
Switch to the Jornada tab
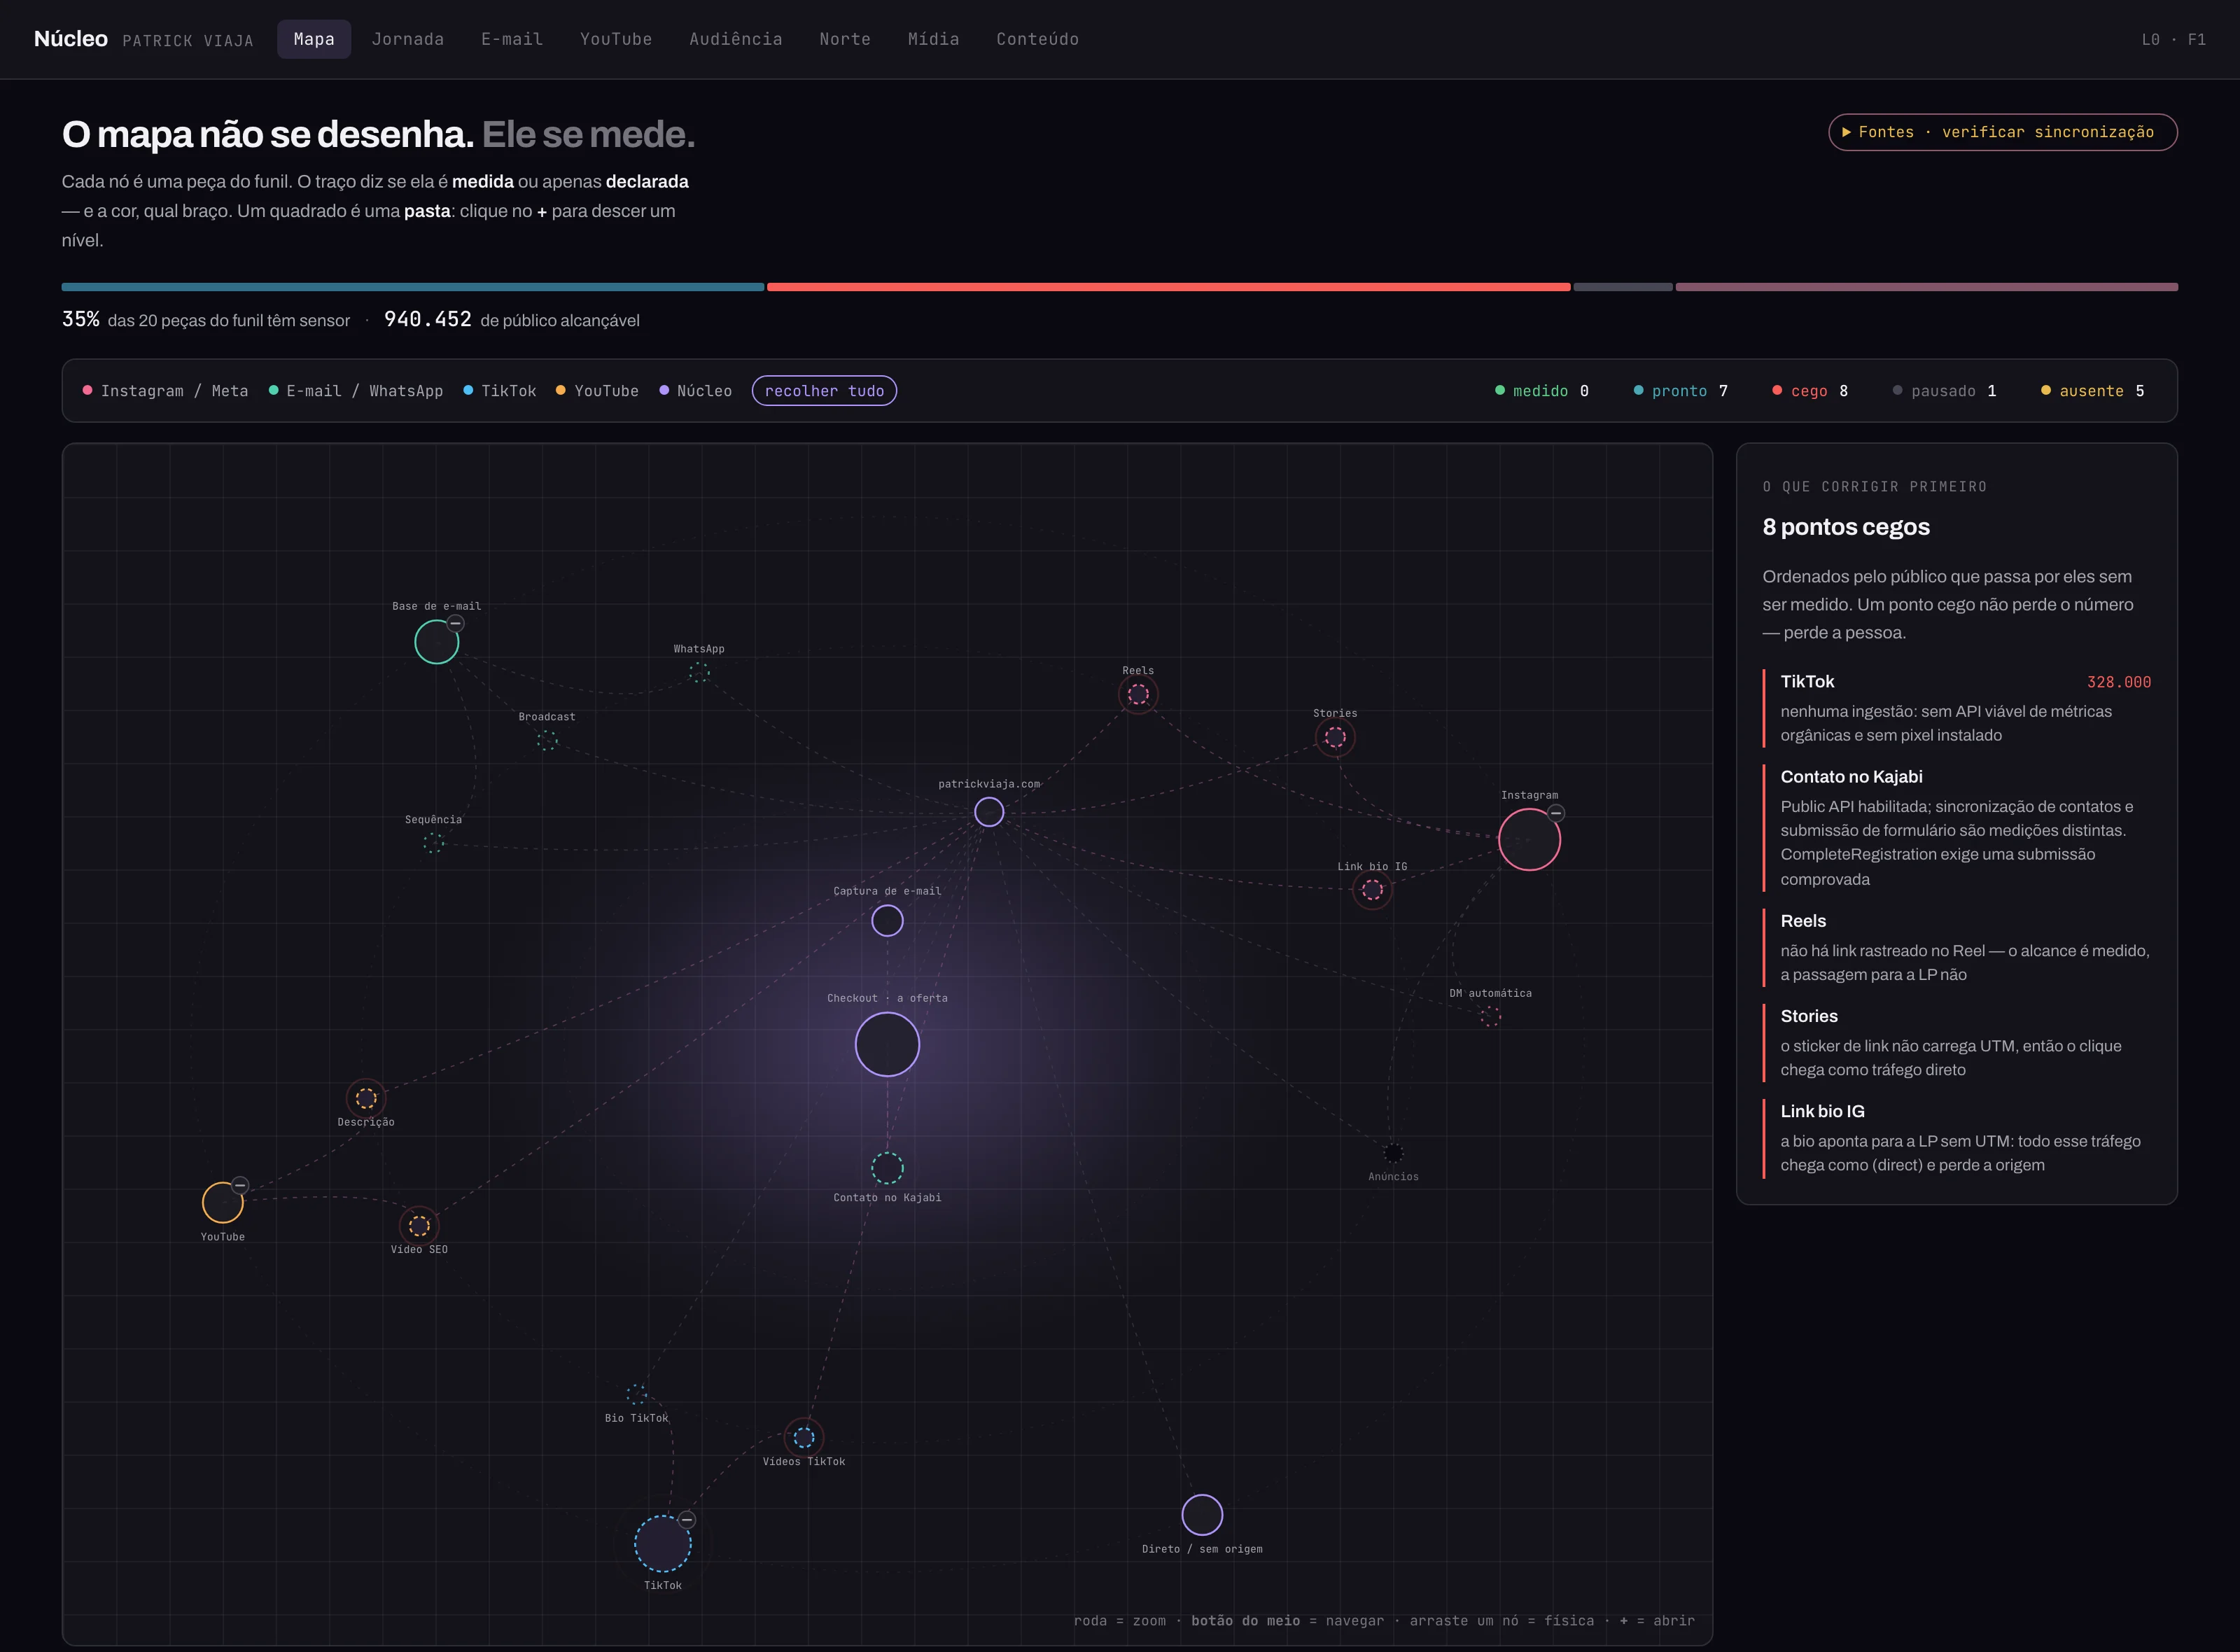(x=408, y=39)
